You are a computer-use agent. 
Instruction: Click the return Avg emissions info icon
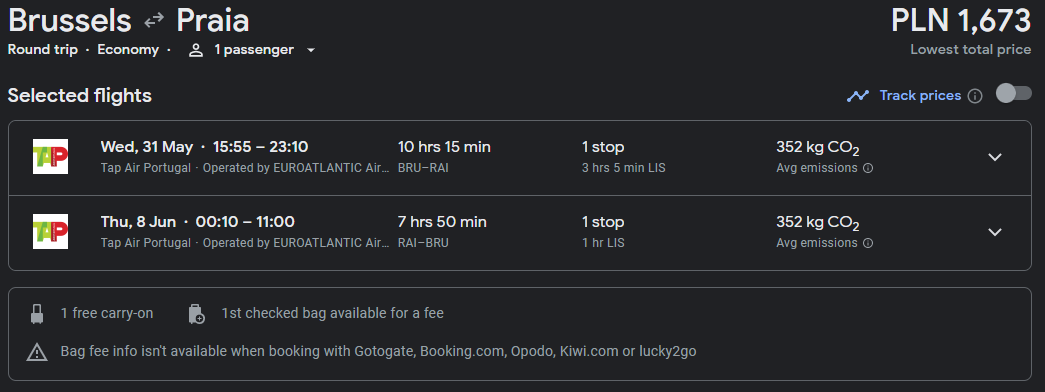point(868,243)
